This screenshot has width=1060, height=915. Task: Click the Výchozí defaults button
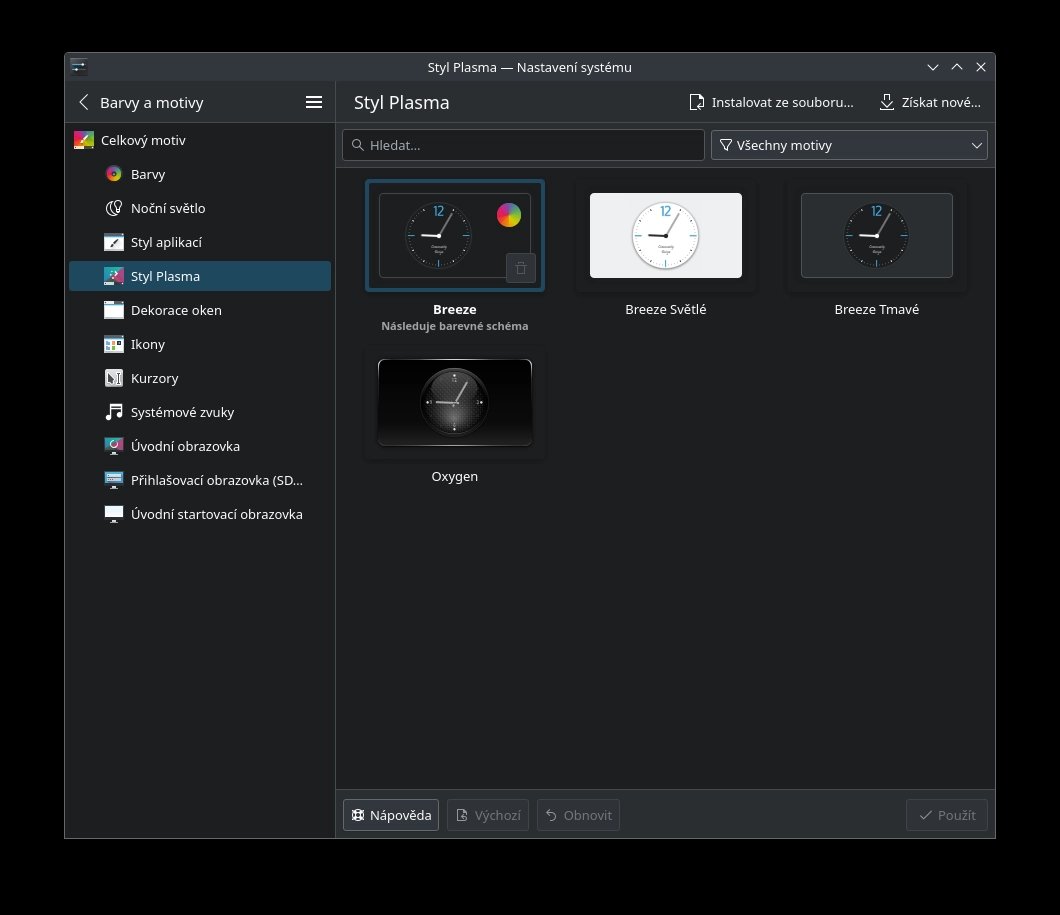pos(488,815)
